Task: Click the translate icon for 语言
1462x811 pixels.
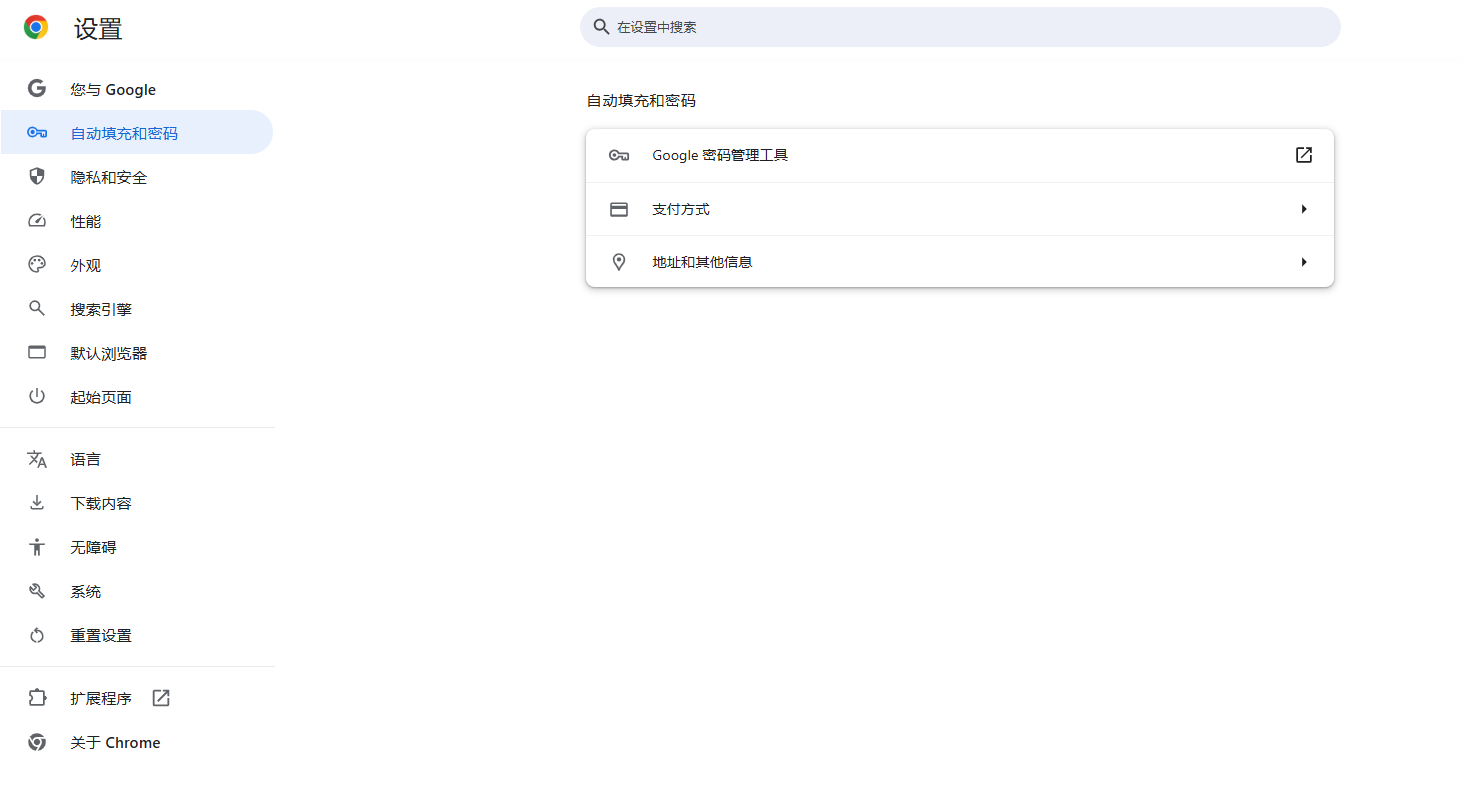Action: [37, 459]
